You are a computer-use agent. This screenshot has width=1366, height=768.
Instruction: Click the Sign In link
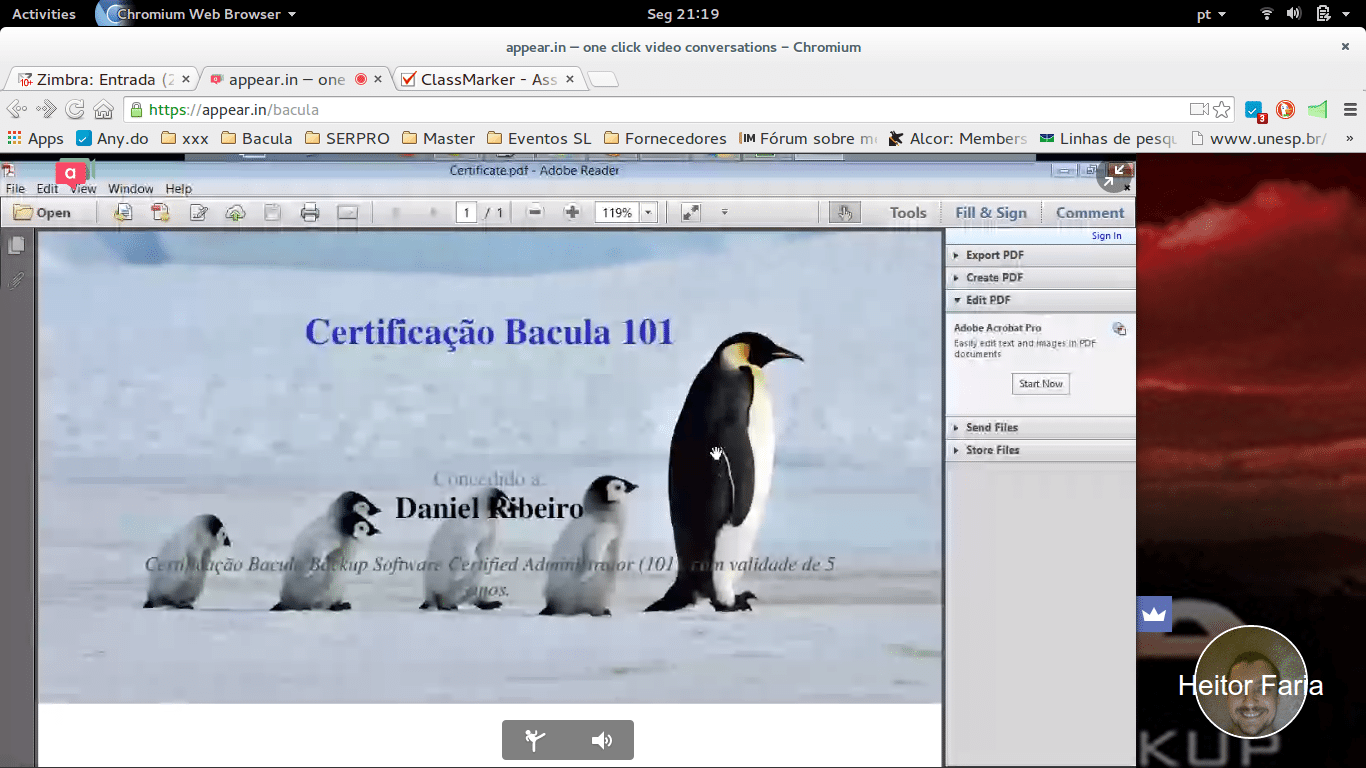(x=1106, y=235)
